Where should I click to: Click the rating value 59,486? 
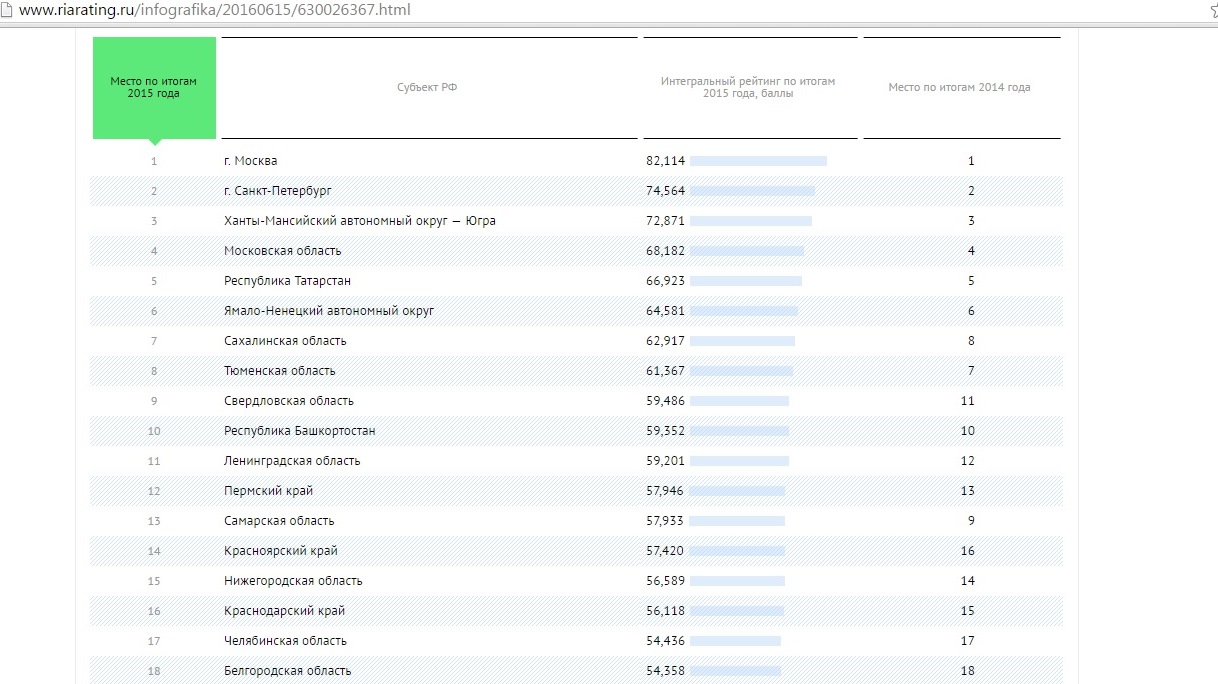point(666,401)
